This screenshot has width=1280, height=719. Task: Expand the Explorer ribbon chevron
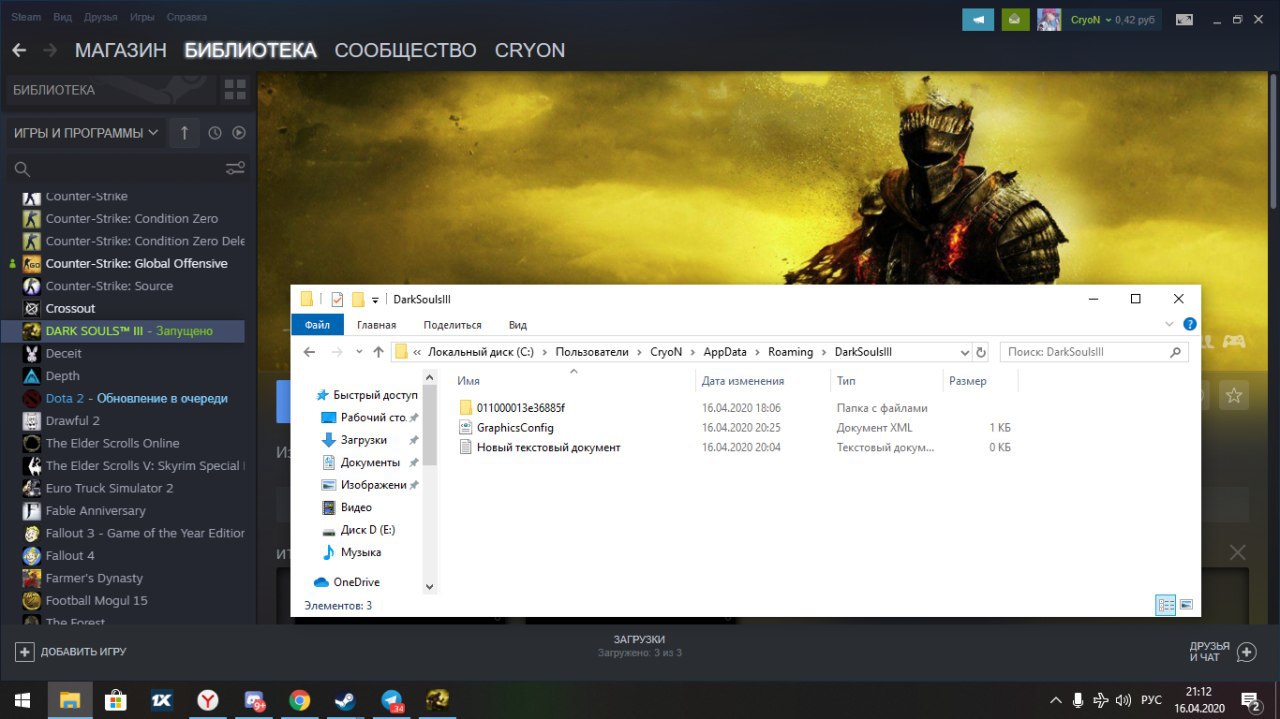[1170, 324]
